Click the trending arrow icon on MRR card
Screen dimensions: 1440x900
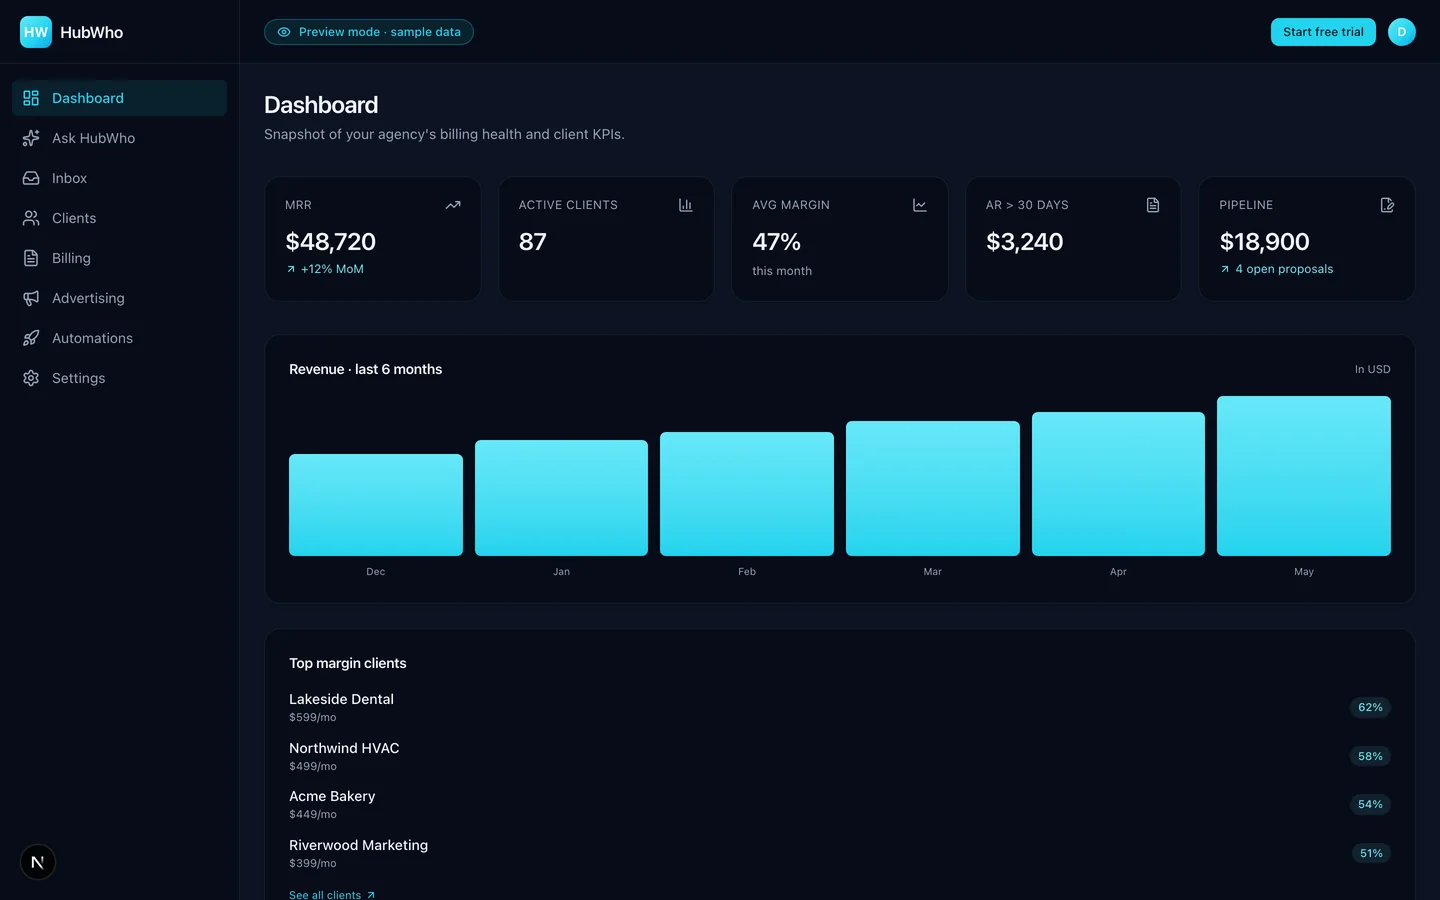pos(453,205)
